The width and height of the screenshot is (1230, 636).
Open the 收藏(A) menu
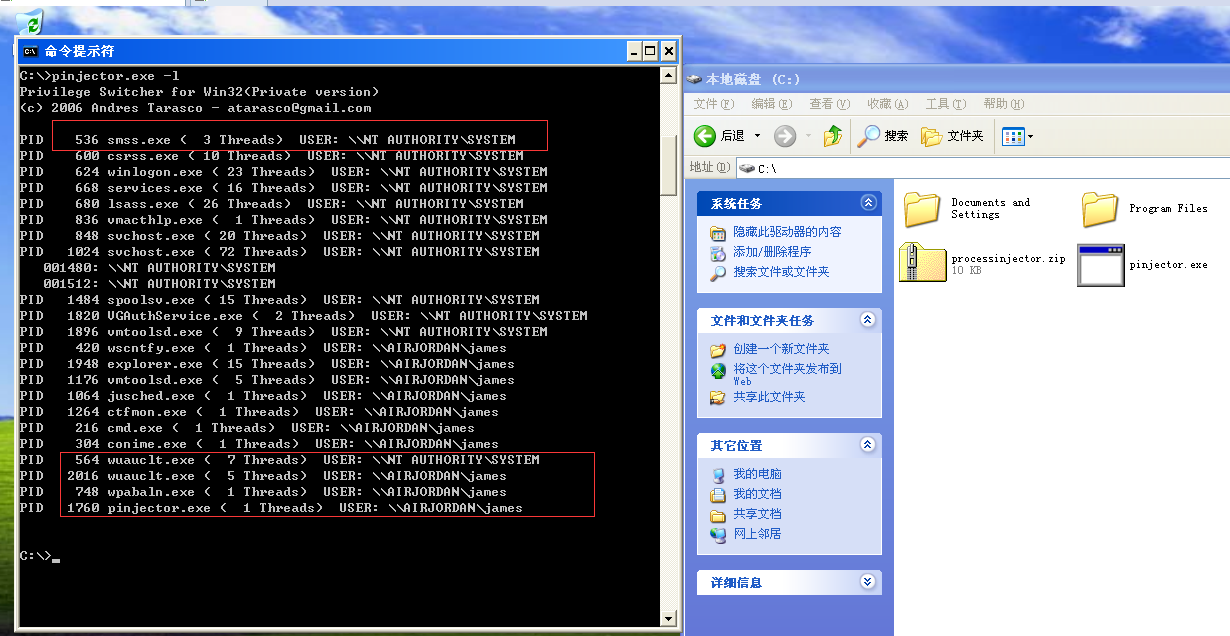point(887,104)
